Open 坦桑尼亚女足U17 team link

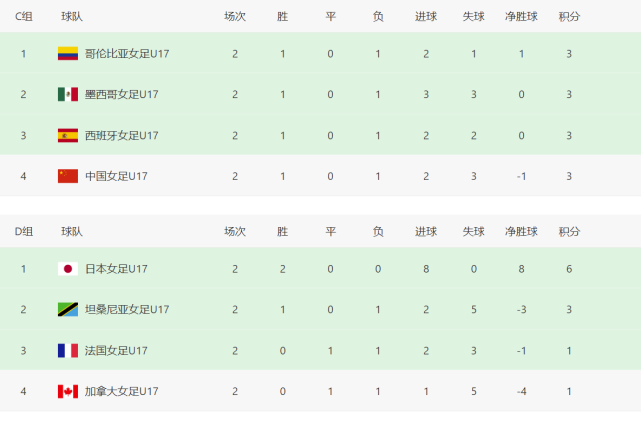pos(127,310)
